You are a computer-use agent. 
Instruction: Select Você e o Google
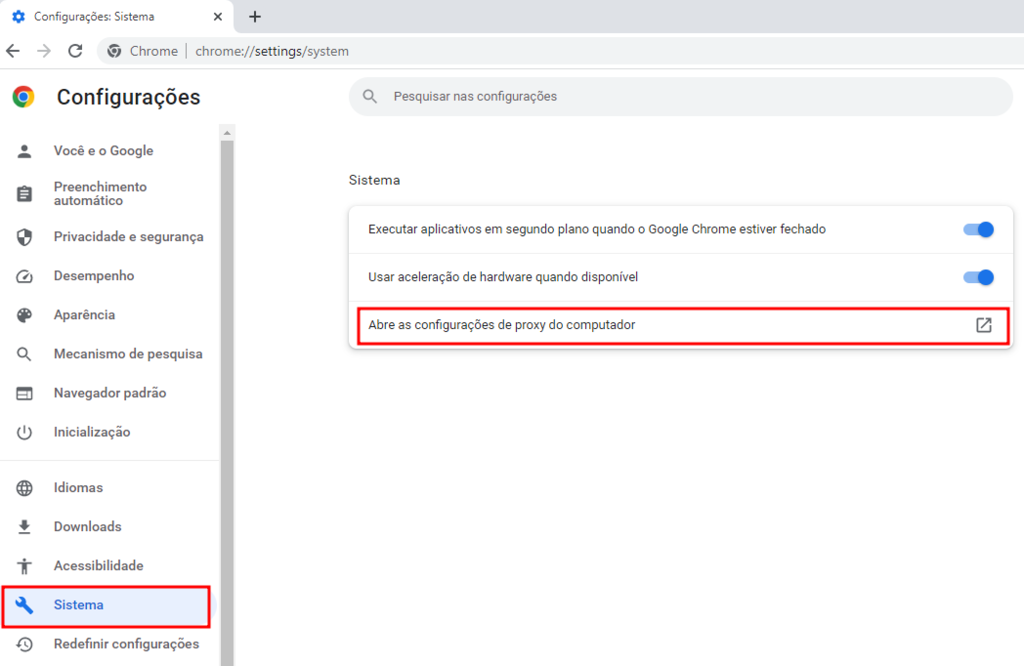coord(104,150)
